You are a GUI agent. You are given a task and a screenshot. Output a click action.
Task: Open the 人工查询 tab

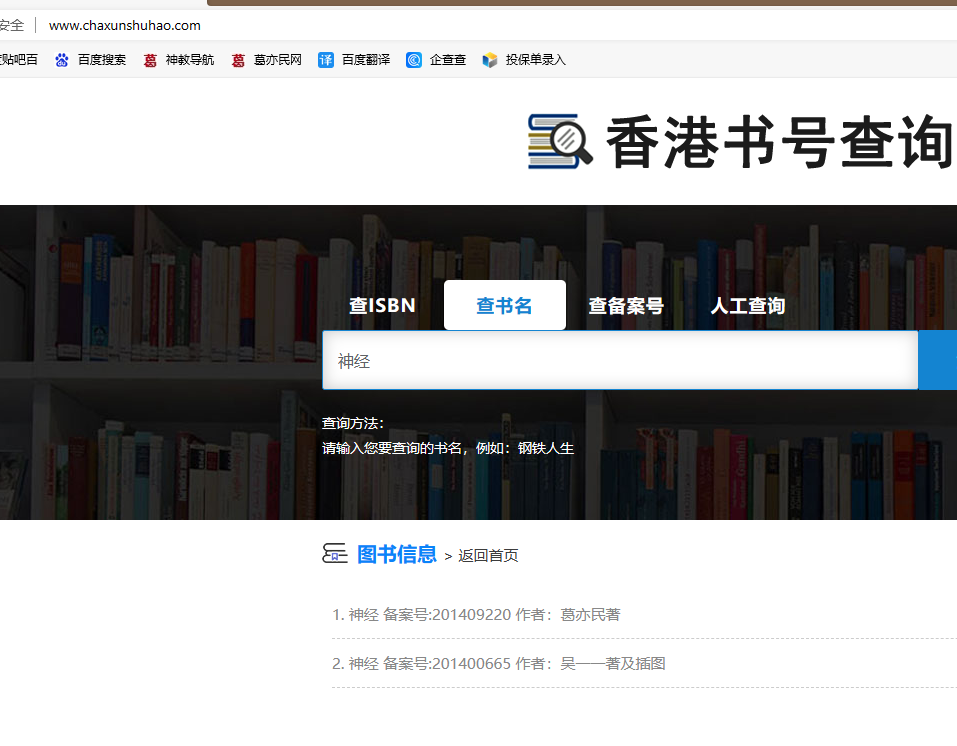pos(748,306)
